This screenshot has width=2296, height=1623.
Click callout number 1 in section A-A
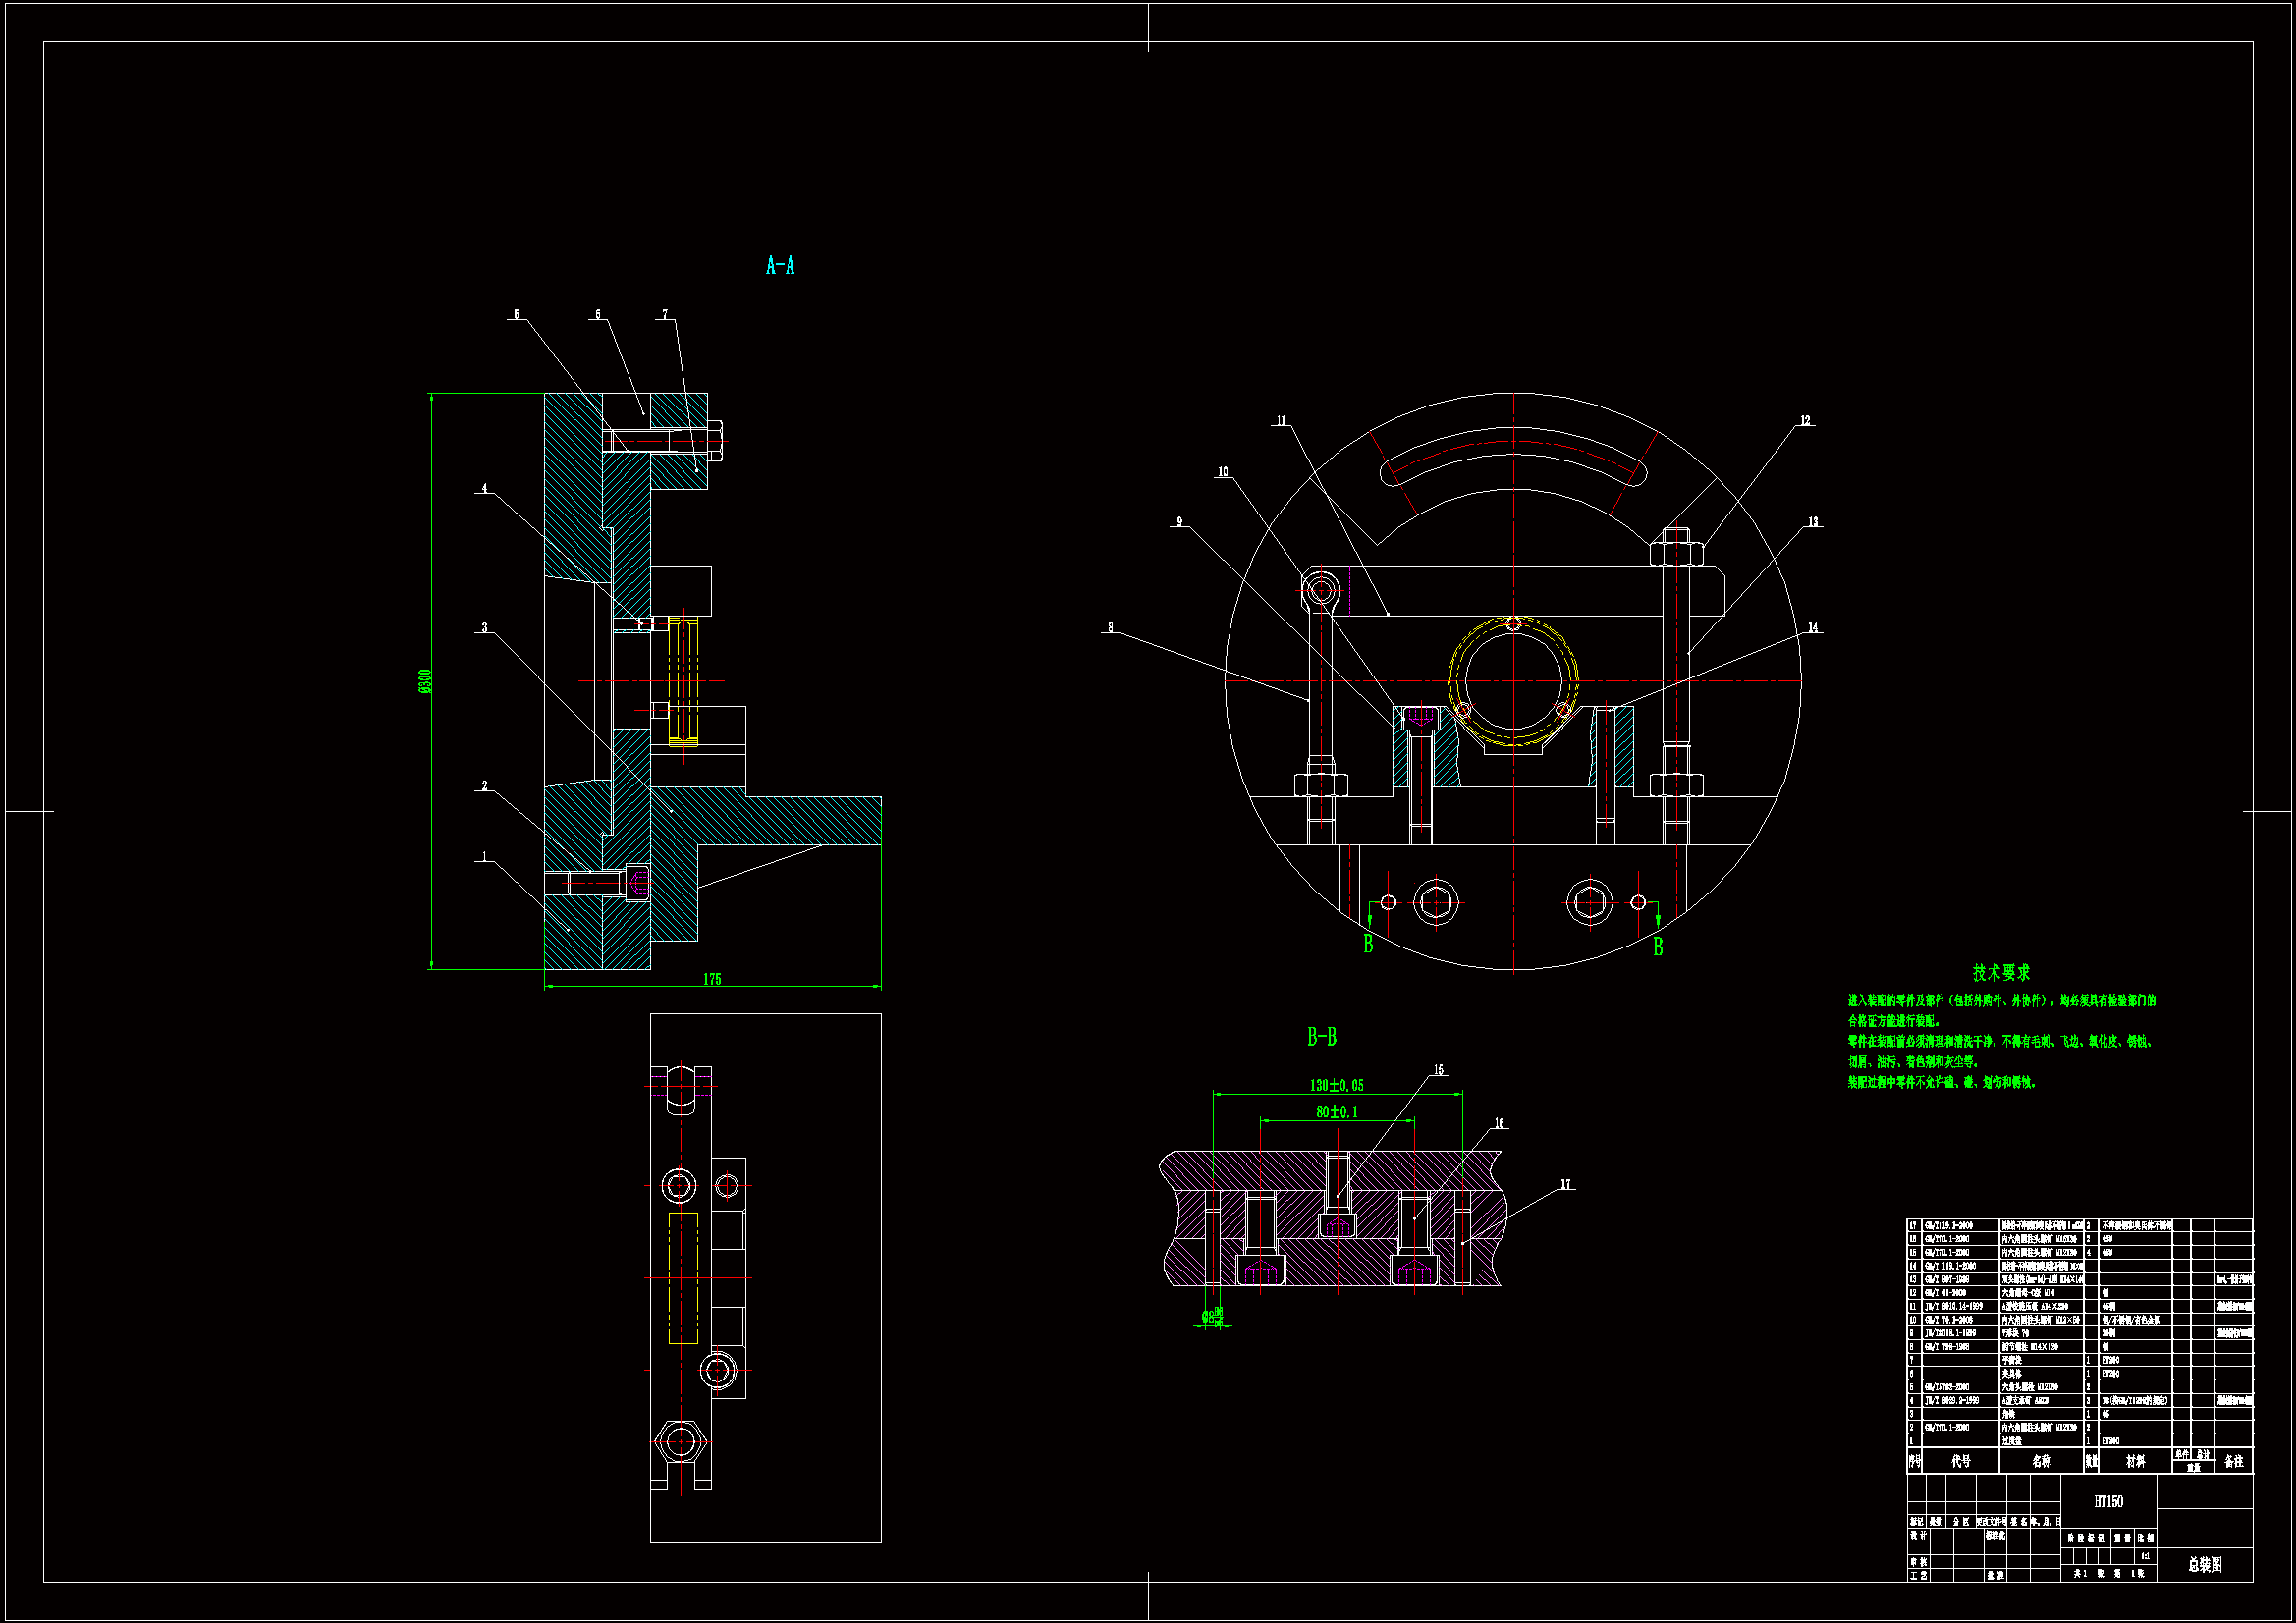click(484, 856)
